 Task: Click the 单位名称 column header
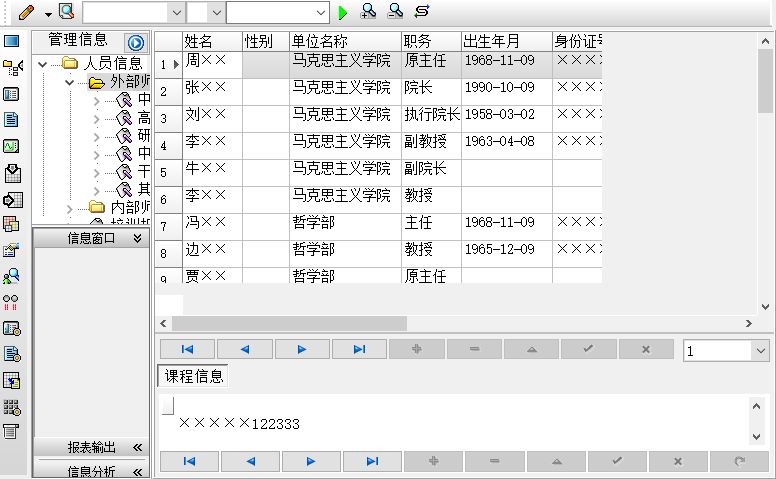[x=345, y=41]
